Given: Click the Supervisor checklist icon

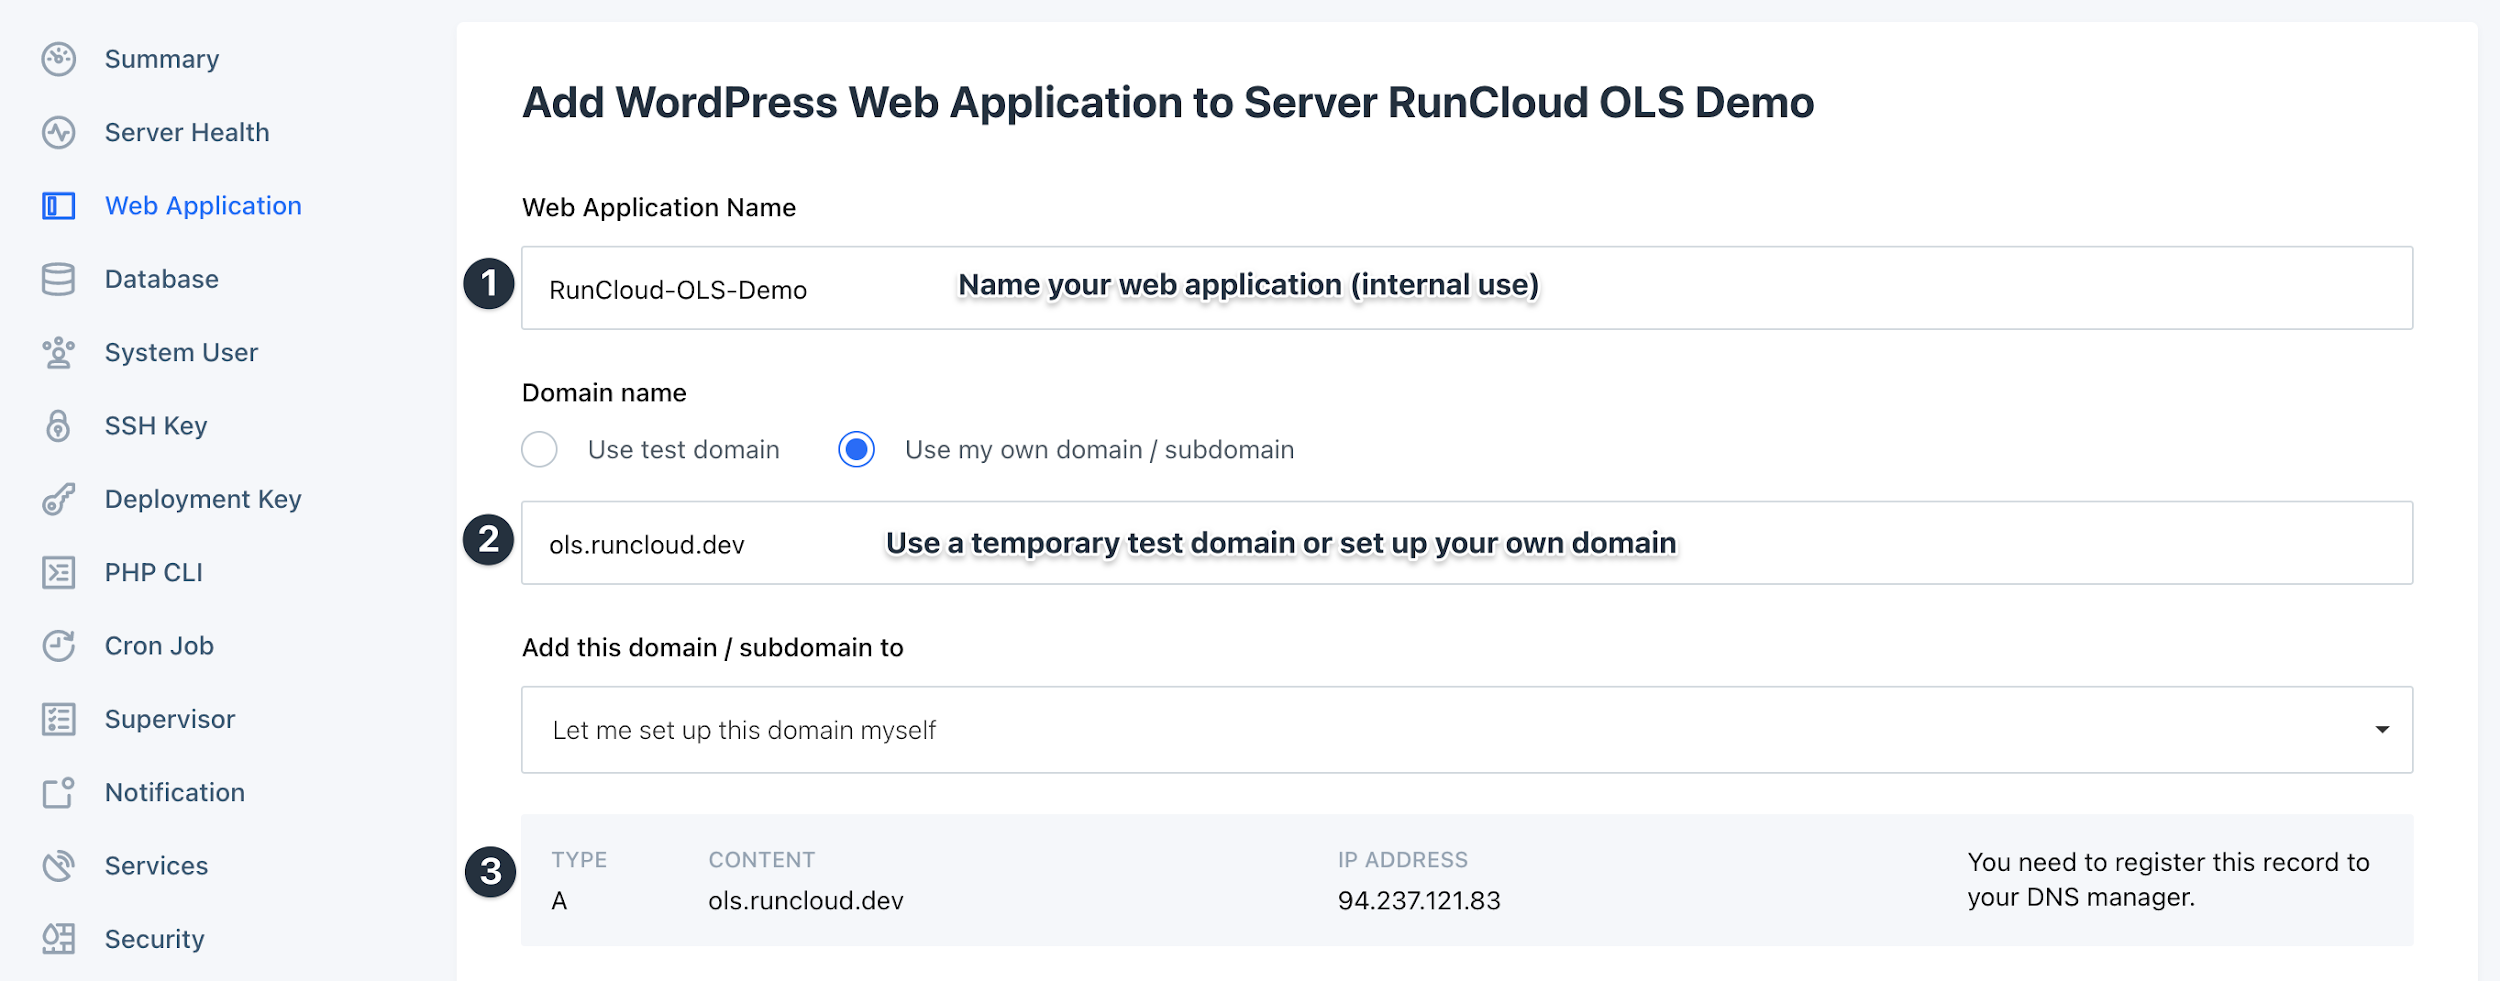Looking at the screenshot, I should point(59,719).
